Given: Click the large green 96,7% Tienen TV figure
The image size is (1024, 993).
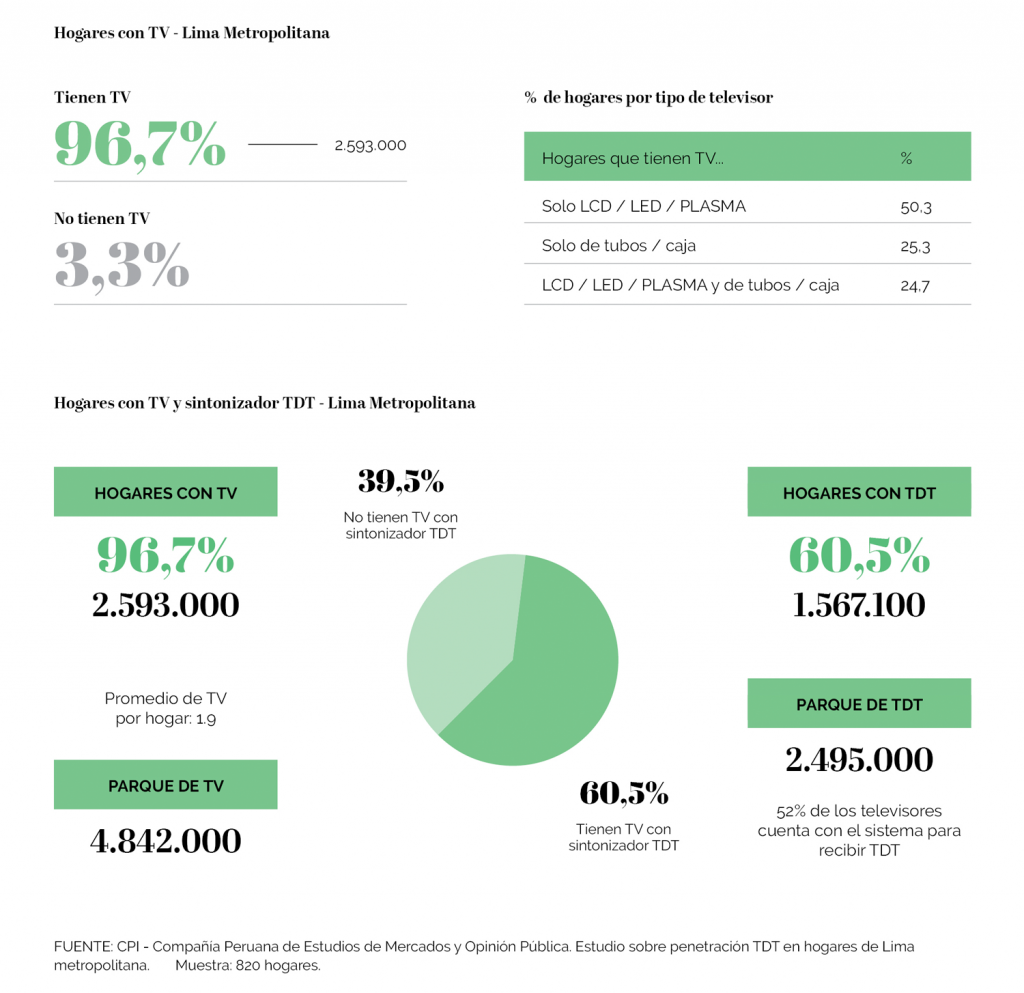Looking at the screenshot, I should pyautogui.click(x=140, y=145).
